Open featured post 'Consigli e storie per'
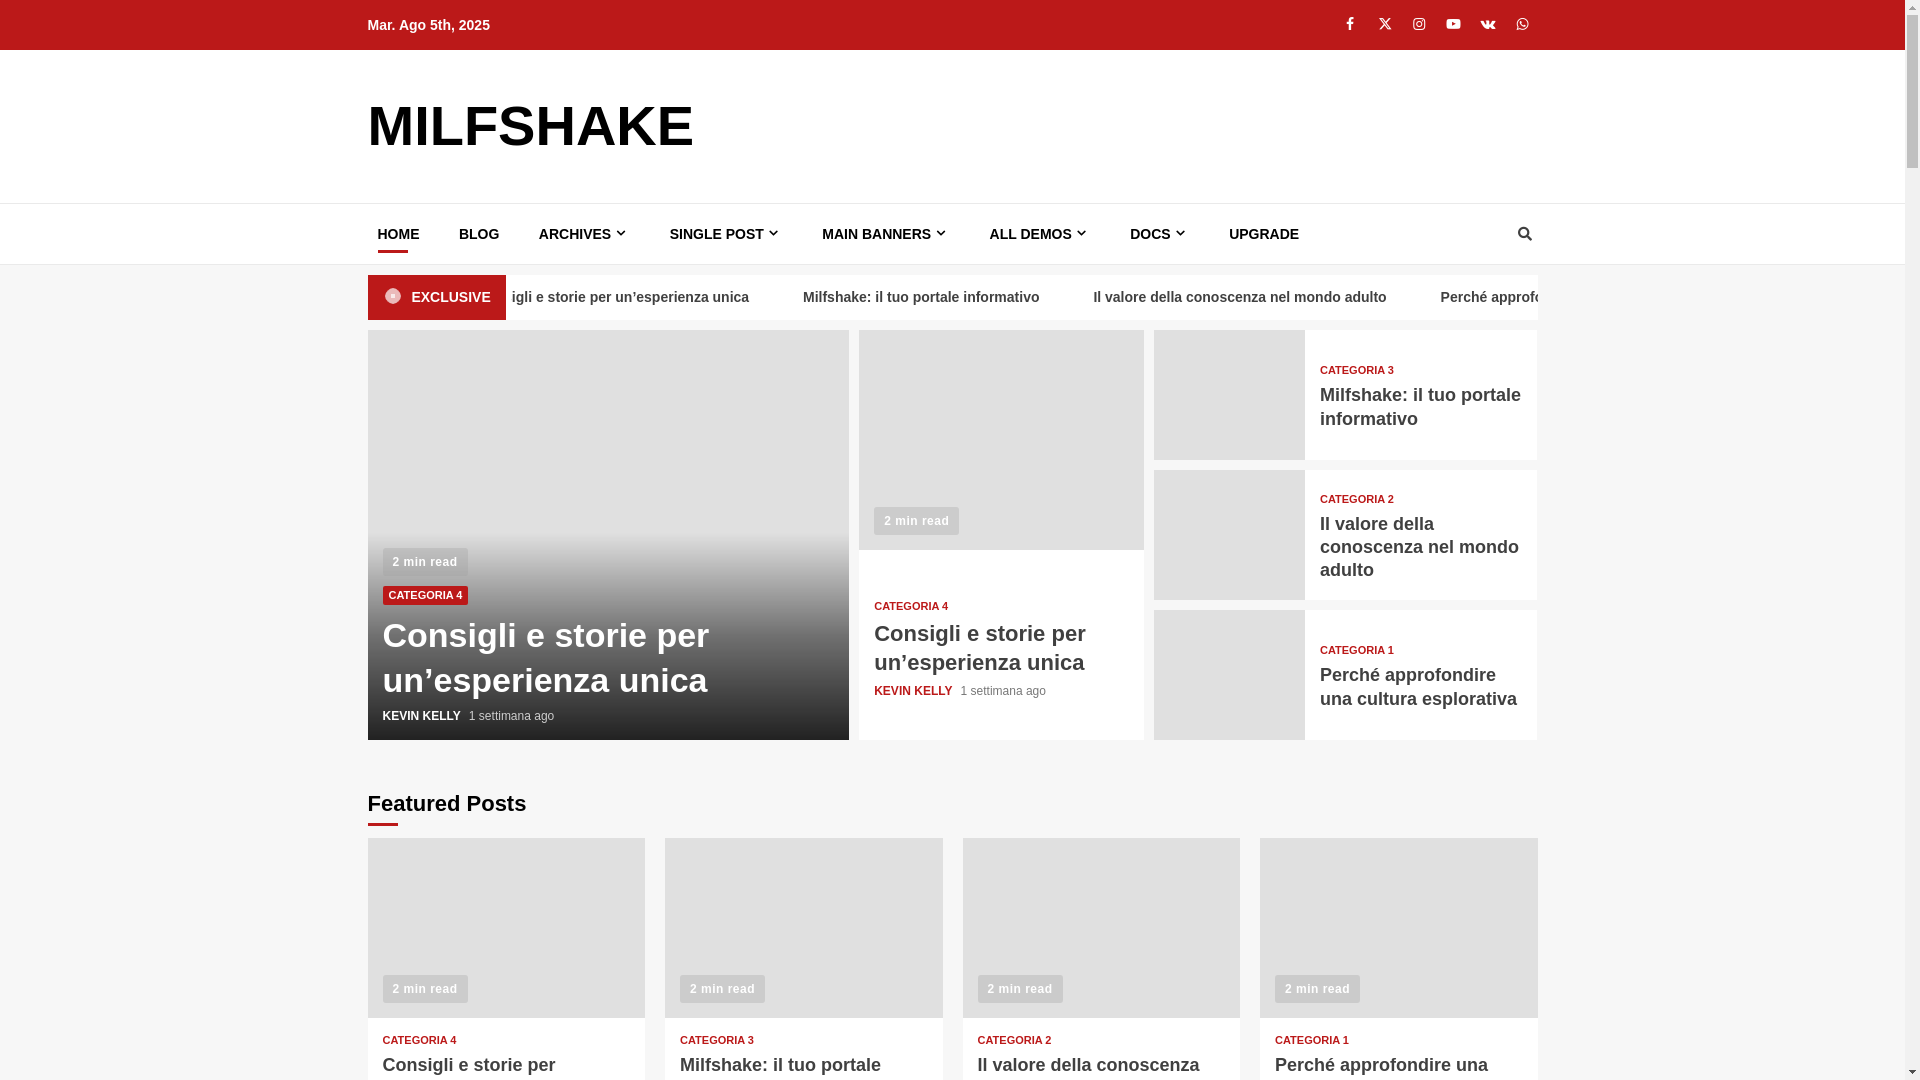 point(469,1066)
